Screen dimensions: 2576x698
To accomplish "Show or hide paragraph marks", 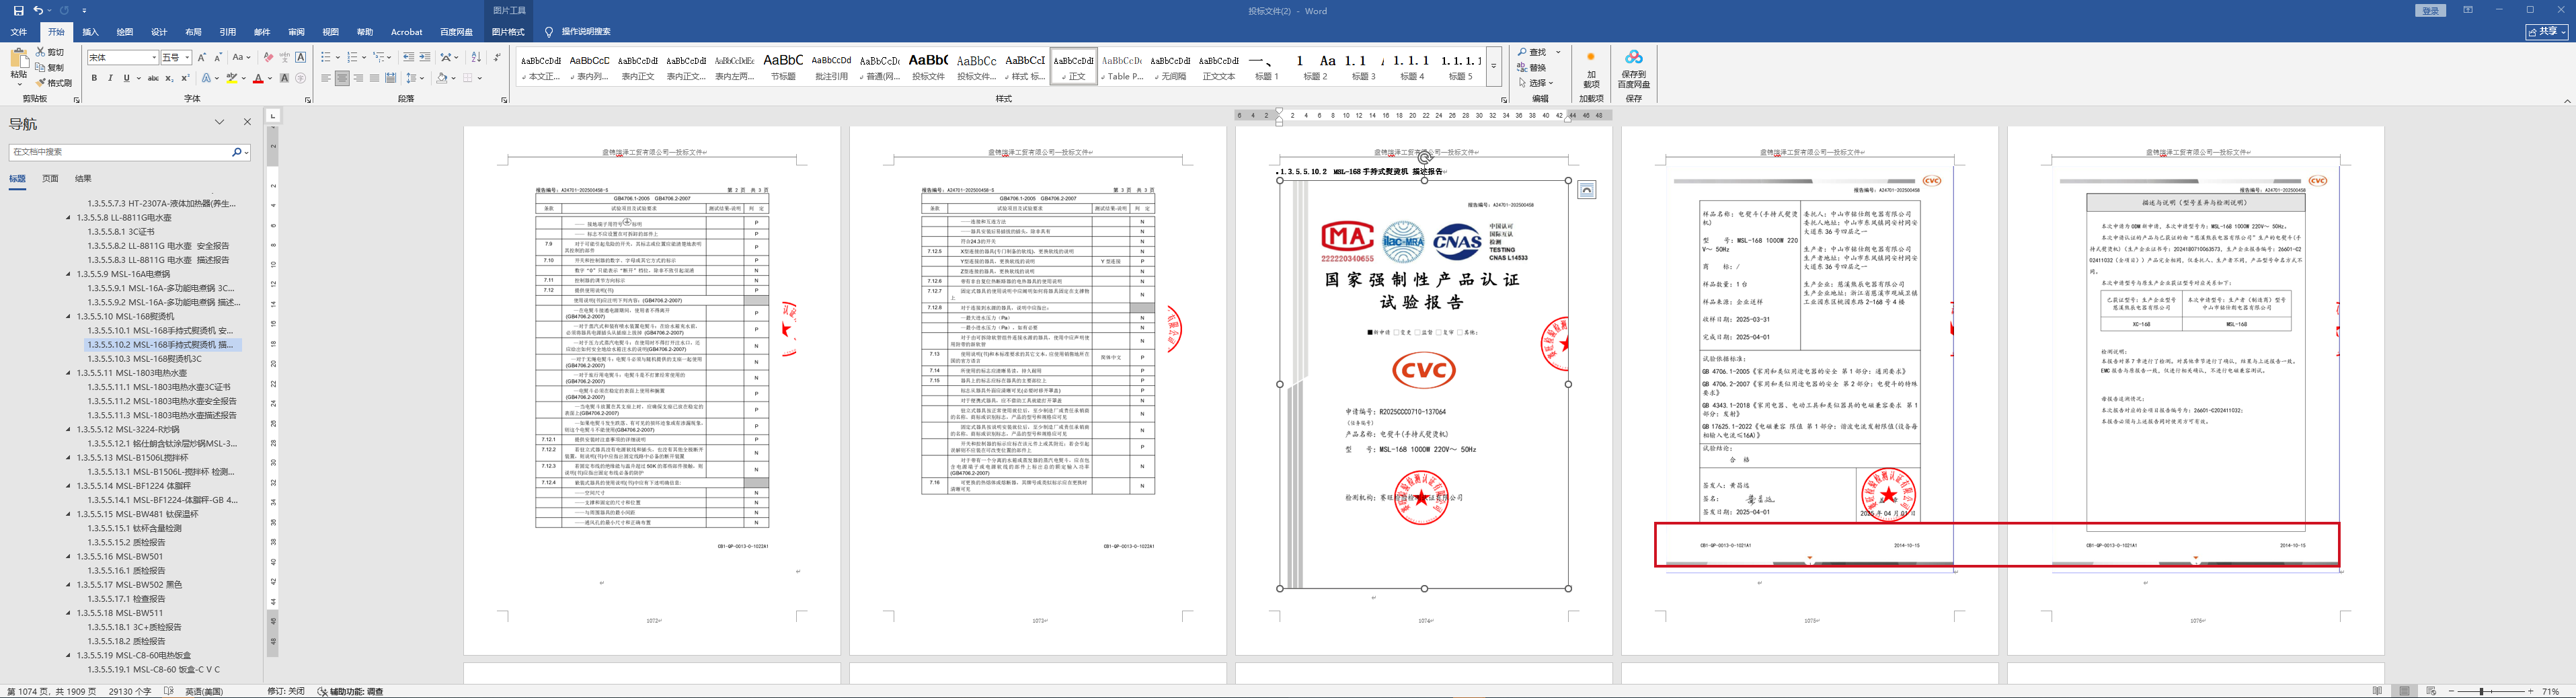I will point(497,57).
